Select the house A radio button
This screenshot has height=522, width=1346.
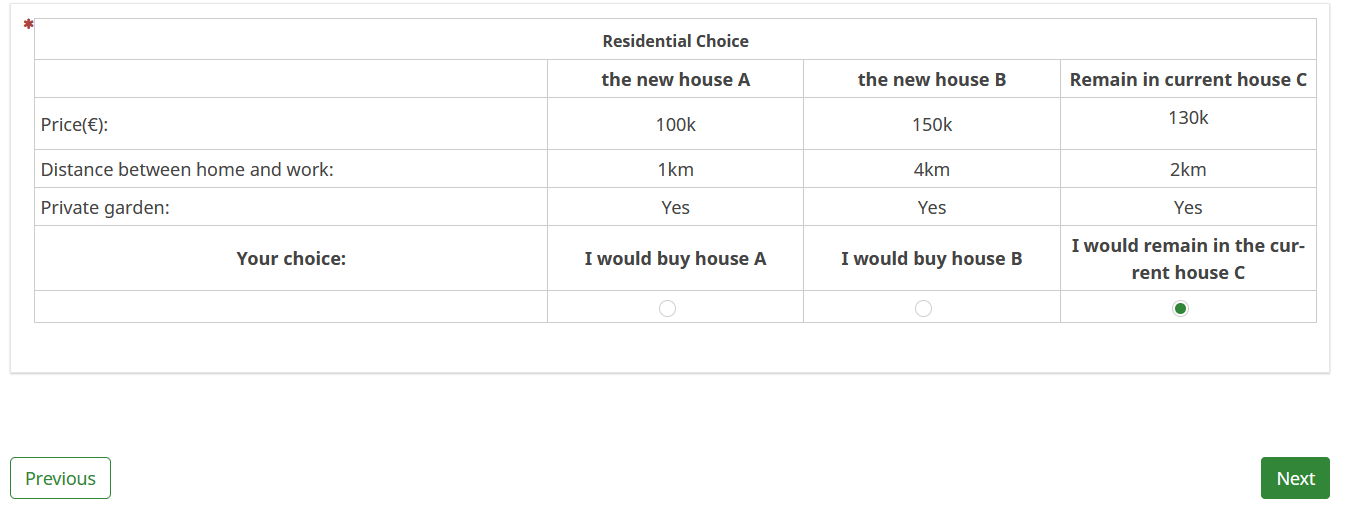click(x=668, y=308)
